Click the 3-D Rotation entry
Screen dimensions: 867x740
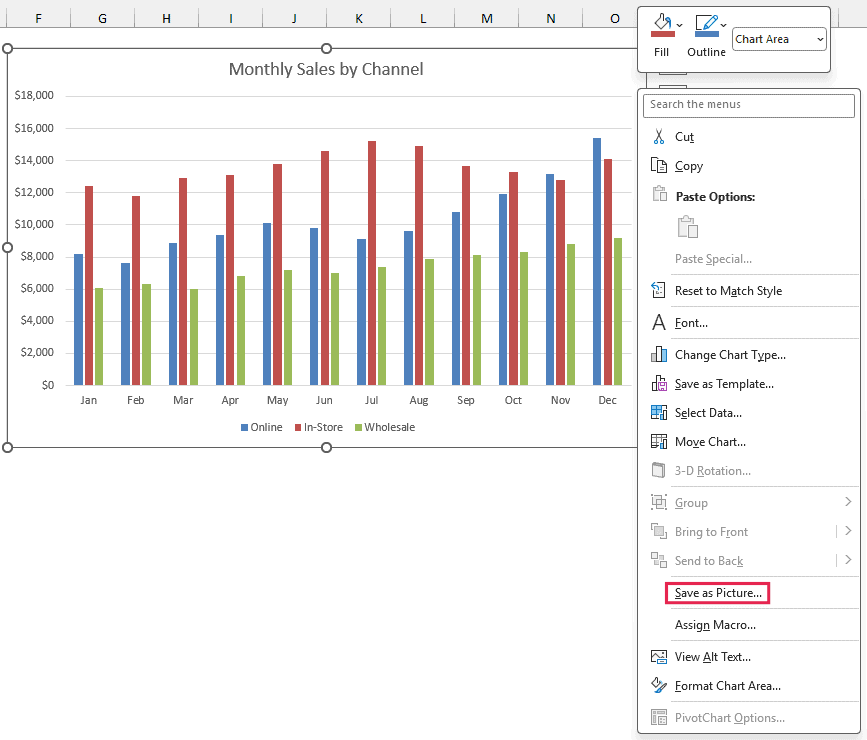pos(712,471)
